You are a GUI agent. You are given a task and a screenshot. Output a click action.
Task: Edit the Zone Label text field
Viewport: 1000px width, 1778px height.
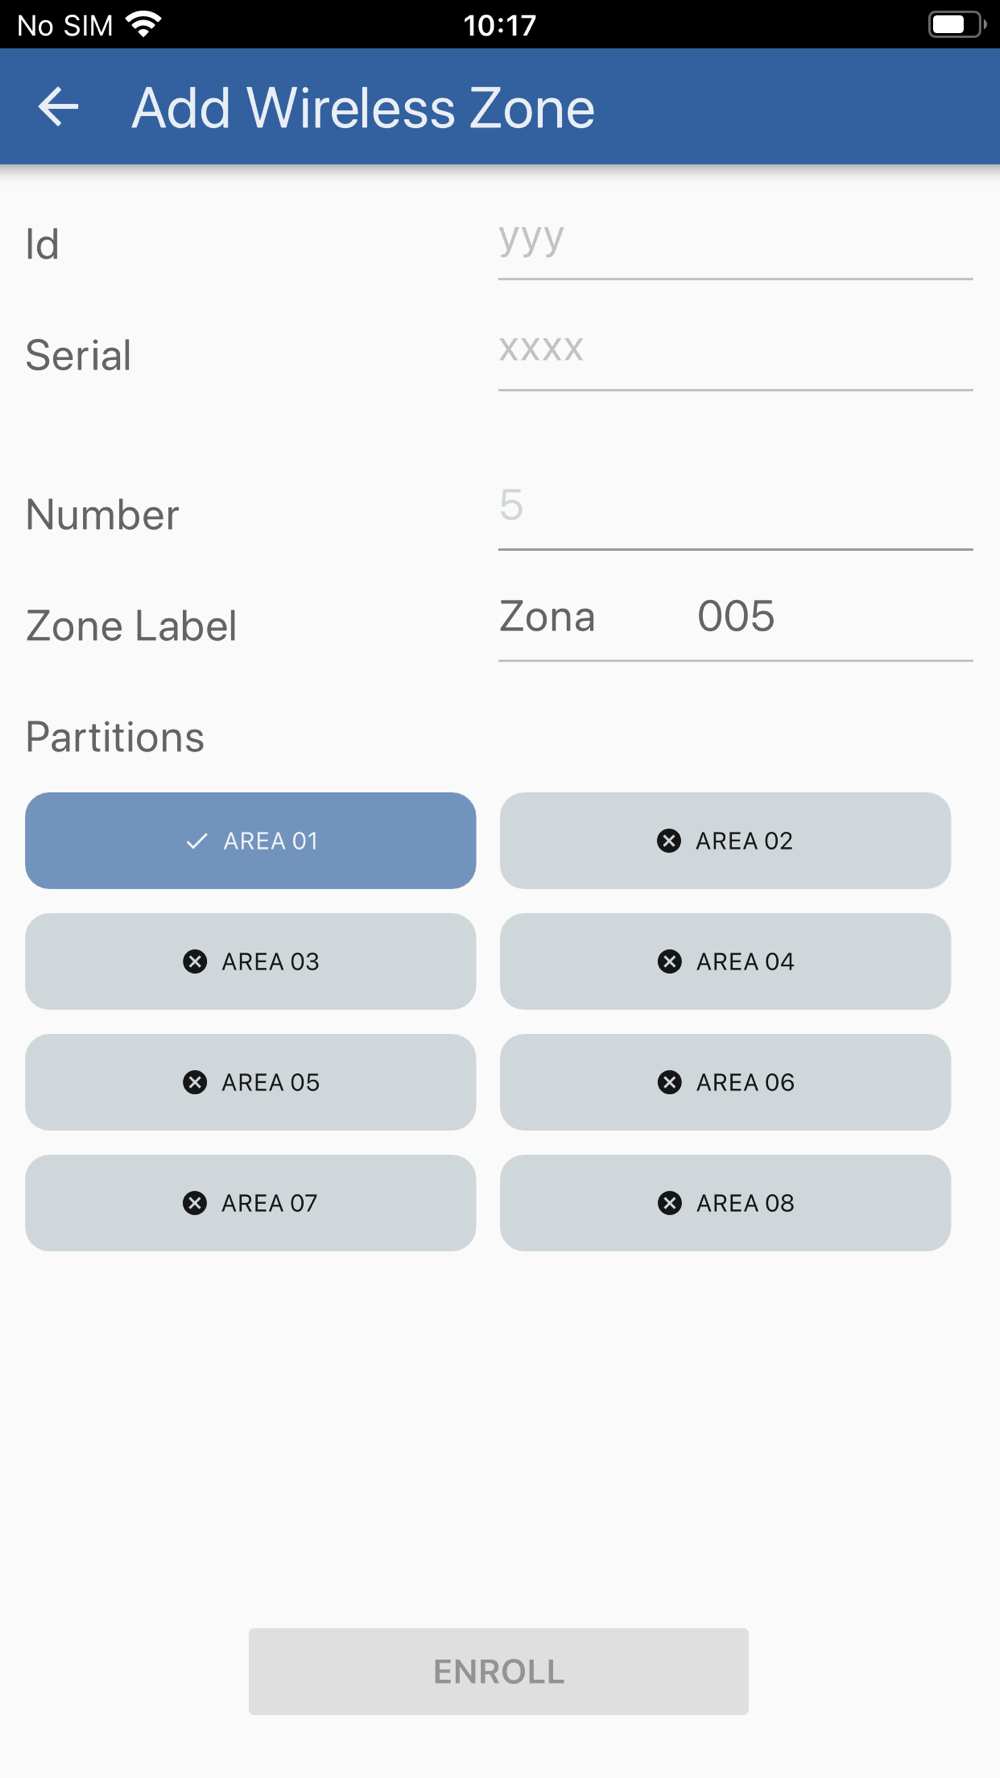(735, 619)
